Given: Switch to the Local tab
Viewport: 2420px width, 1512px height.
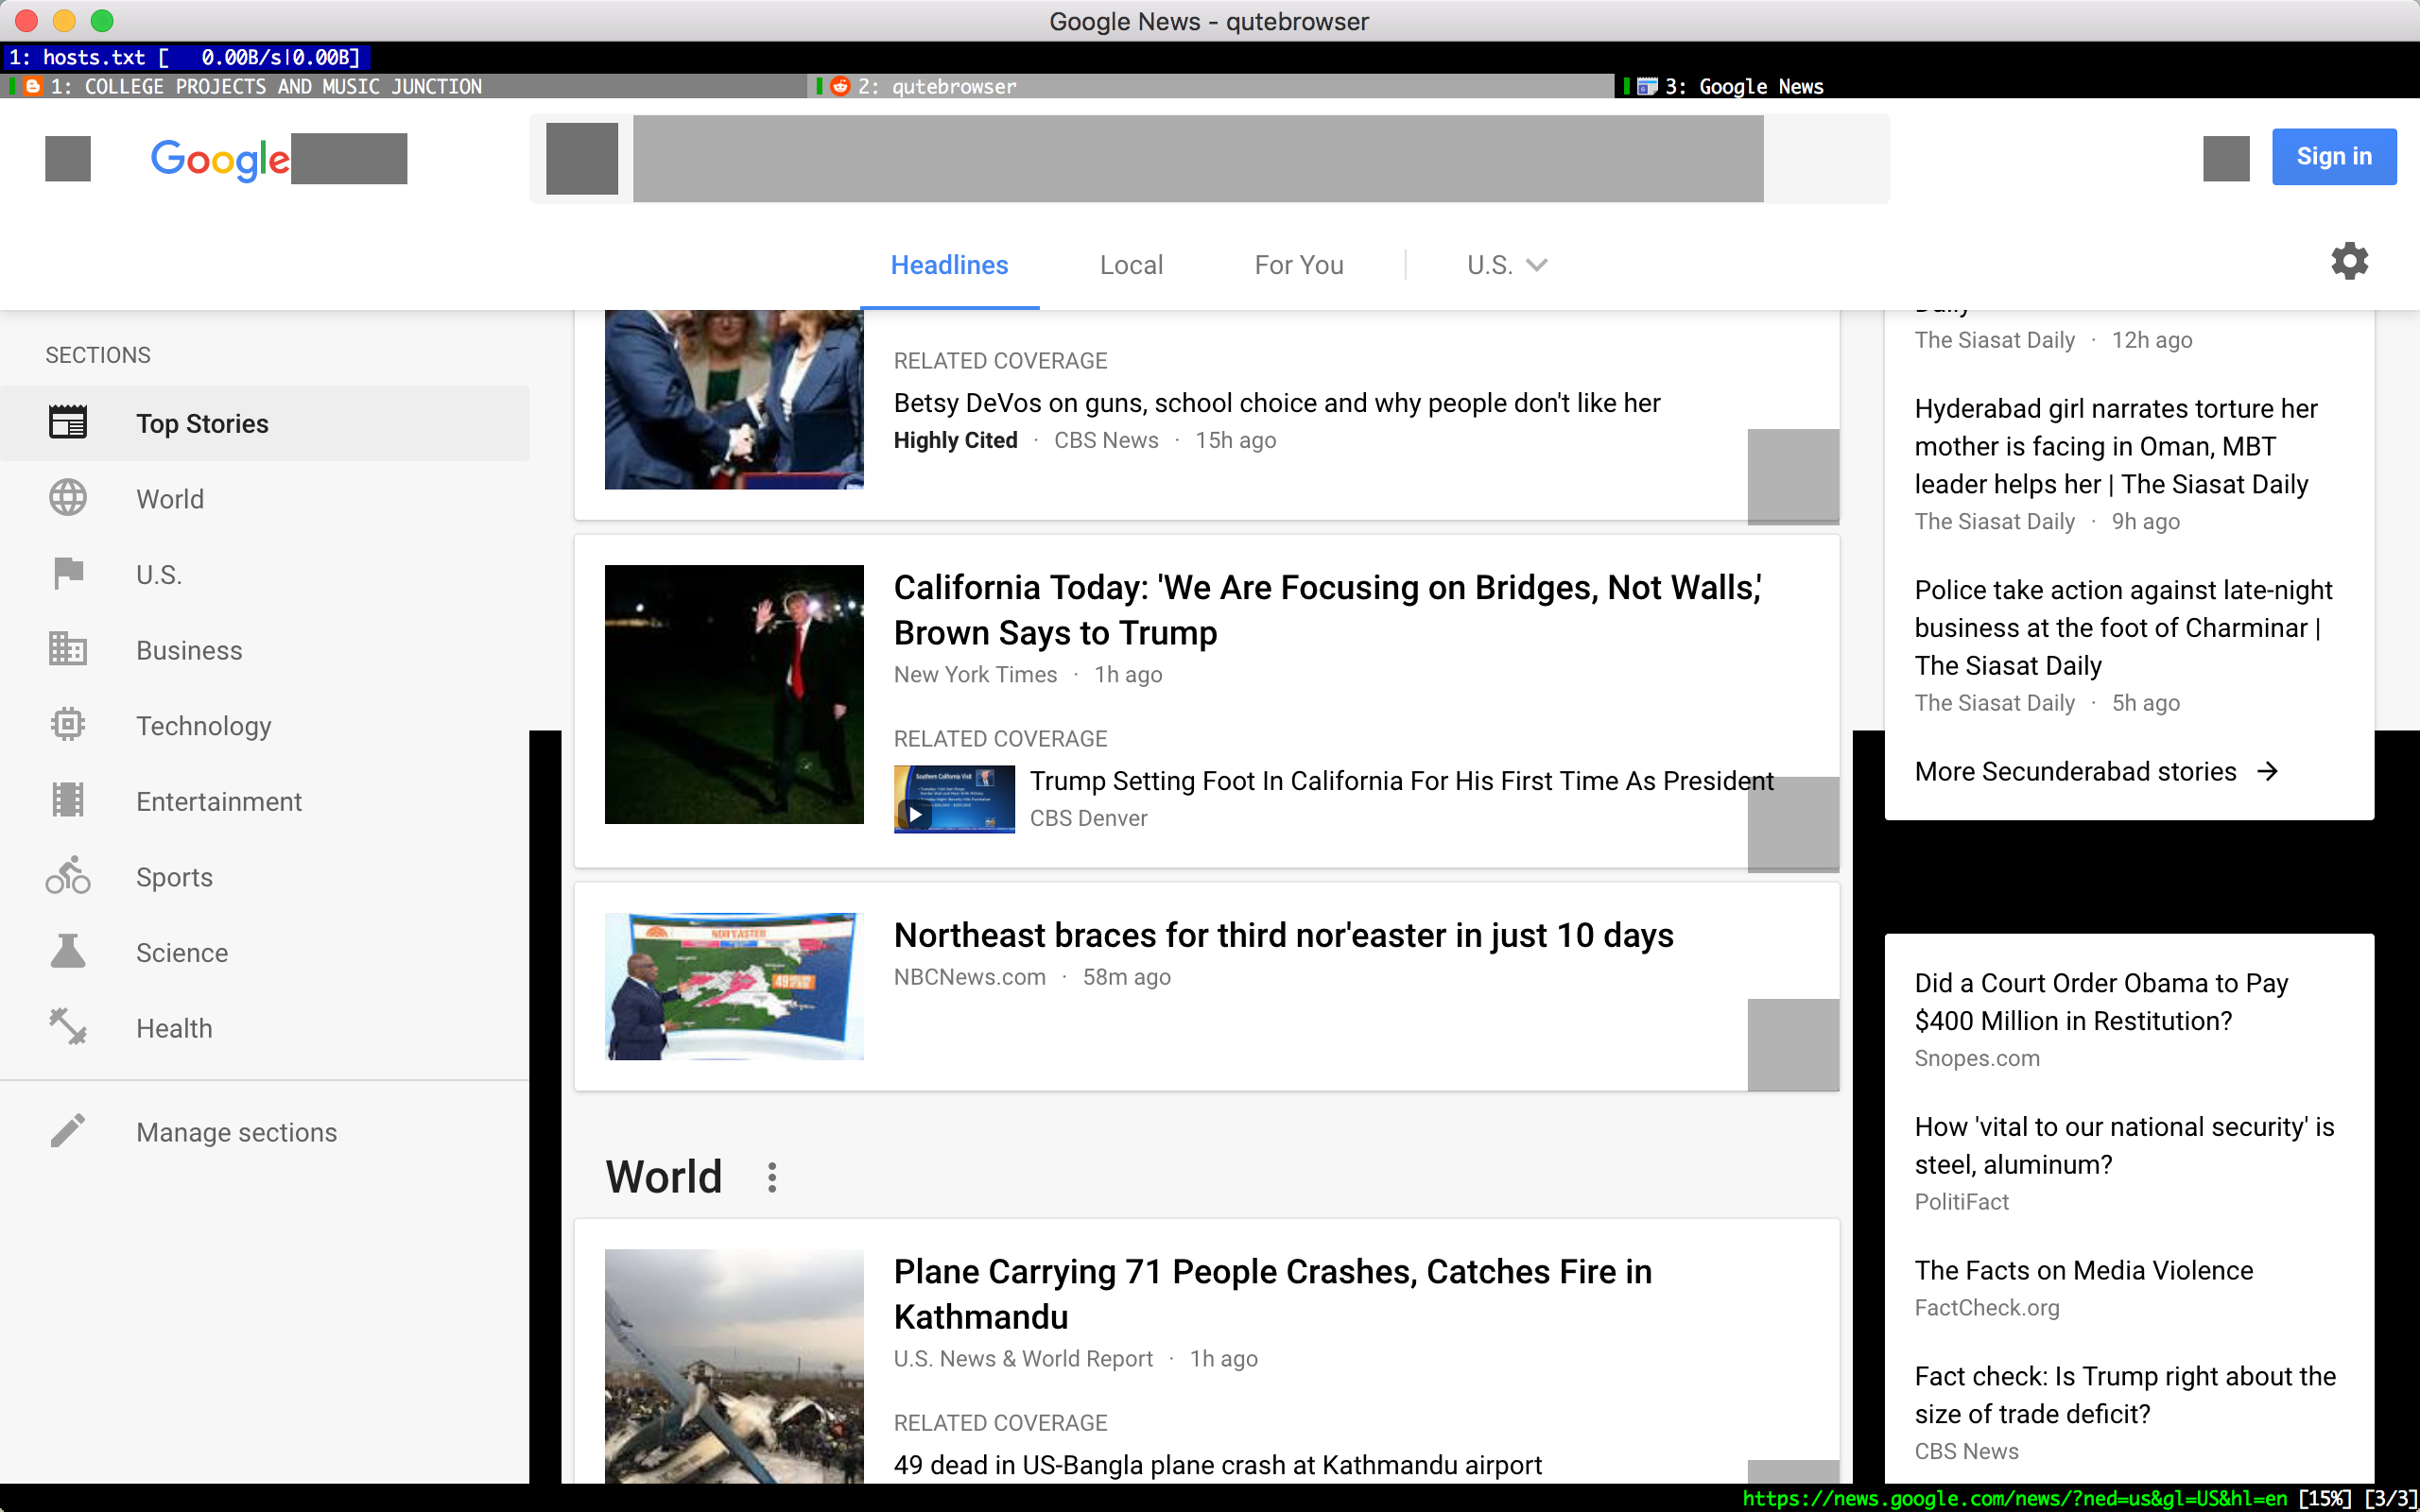Looking at the screenshot, I should 1131,265.
